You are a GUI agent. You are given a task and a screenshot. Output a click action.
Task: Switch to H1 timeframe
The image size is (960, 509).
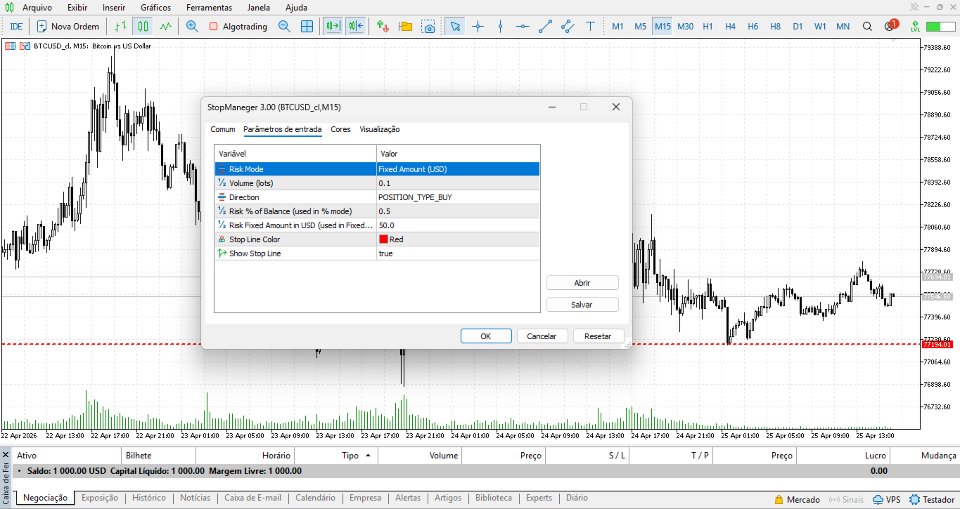(x=708, y=26)
